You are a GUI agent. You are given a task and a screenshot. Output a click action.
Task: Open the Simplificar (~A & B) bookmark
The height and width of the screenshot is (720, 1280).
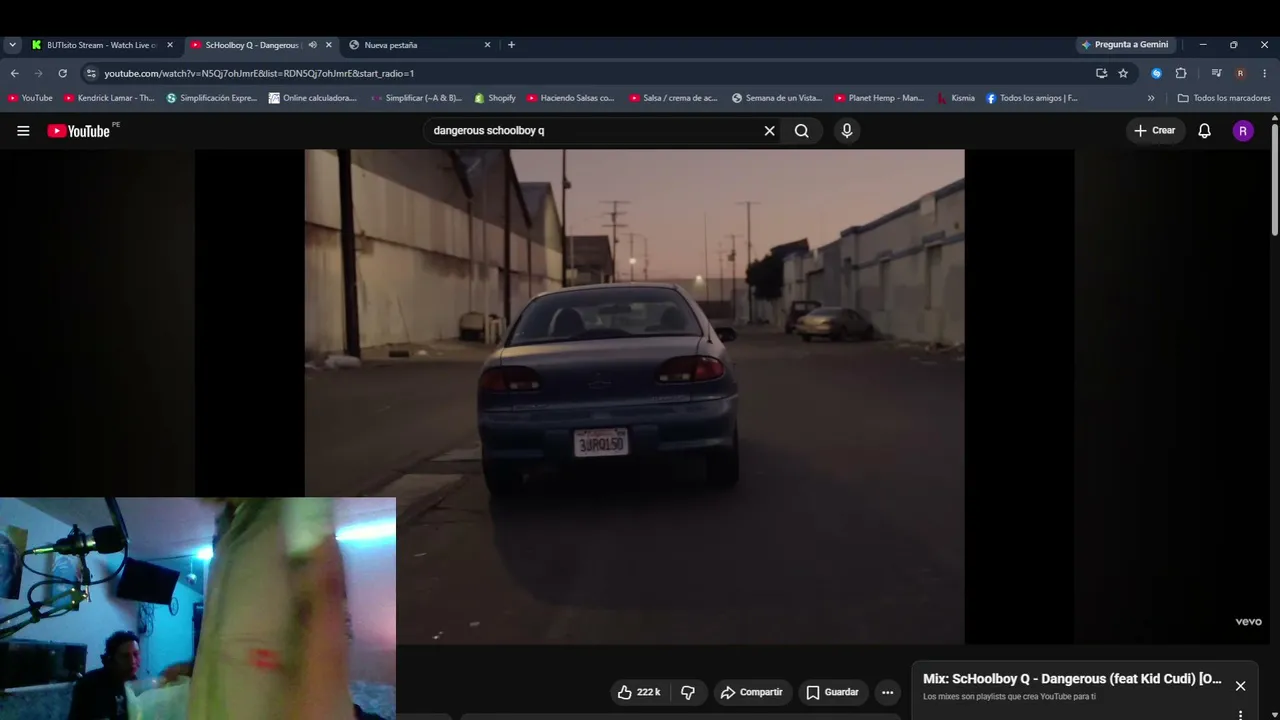pyautogui.click(x=417, y=98)
